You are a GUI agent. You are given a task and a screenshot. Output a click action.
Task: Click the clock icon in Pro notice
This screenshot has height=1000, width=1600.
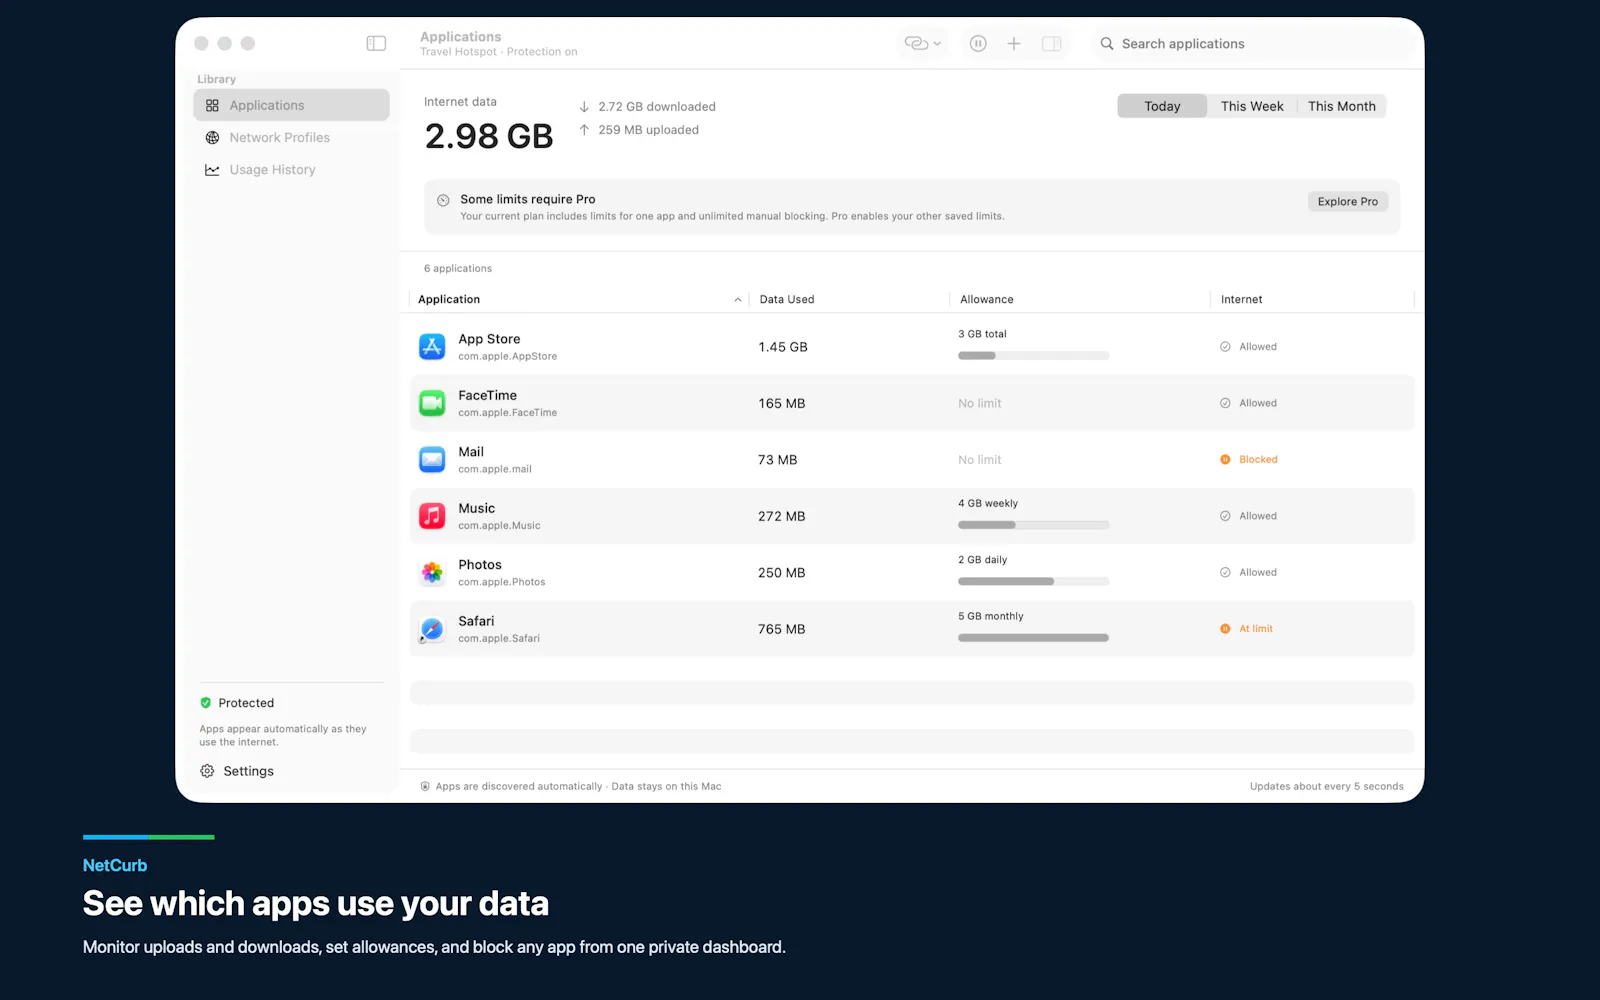[443, 200]
